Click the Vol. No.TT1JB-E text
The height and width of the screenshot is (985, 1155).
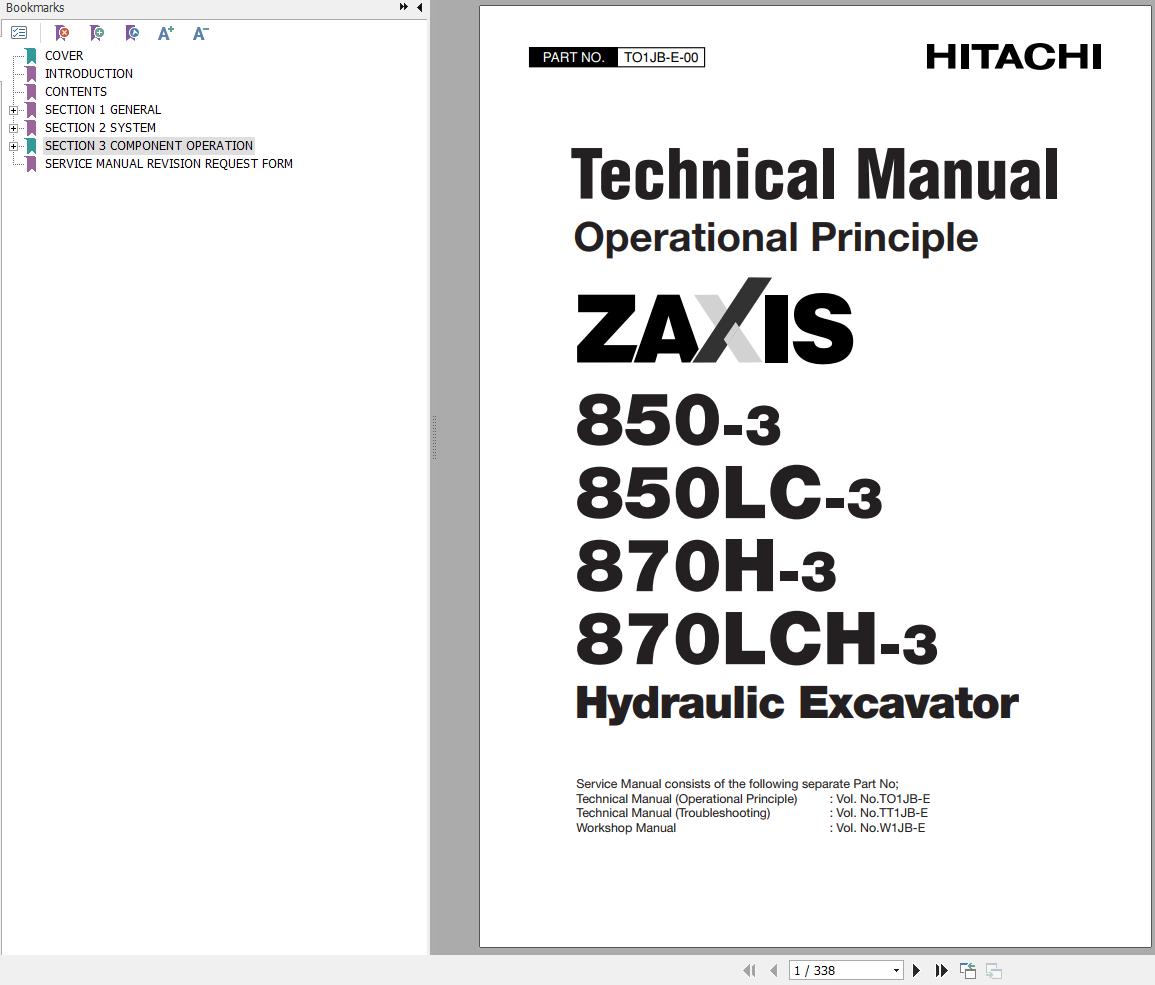[x=882, y=813]
